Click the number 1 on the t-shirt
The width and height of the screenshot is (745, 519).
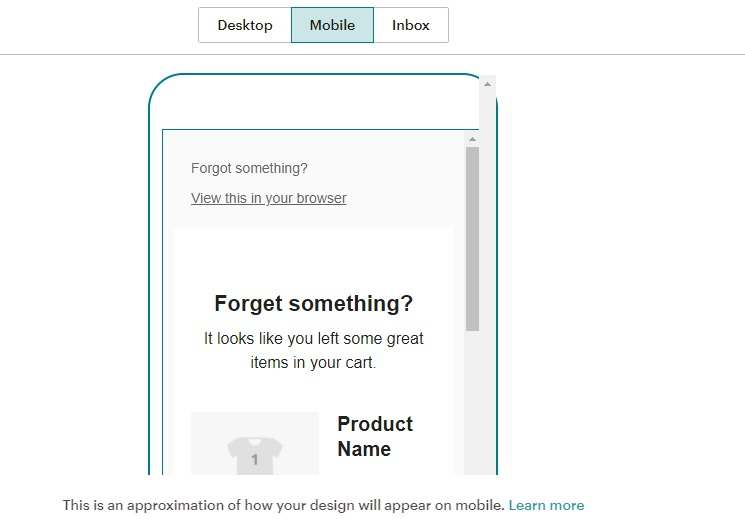[x=255, y=460]
